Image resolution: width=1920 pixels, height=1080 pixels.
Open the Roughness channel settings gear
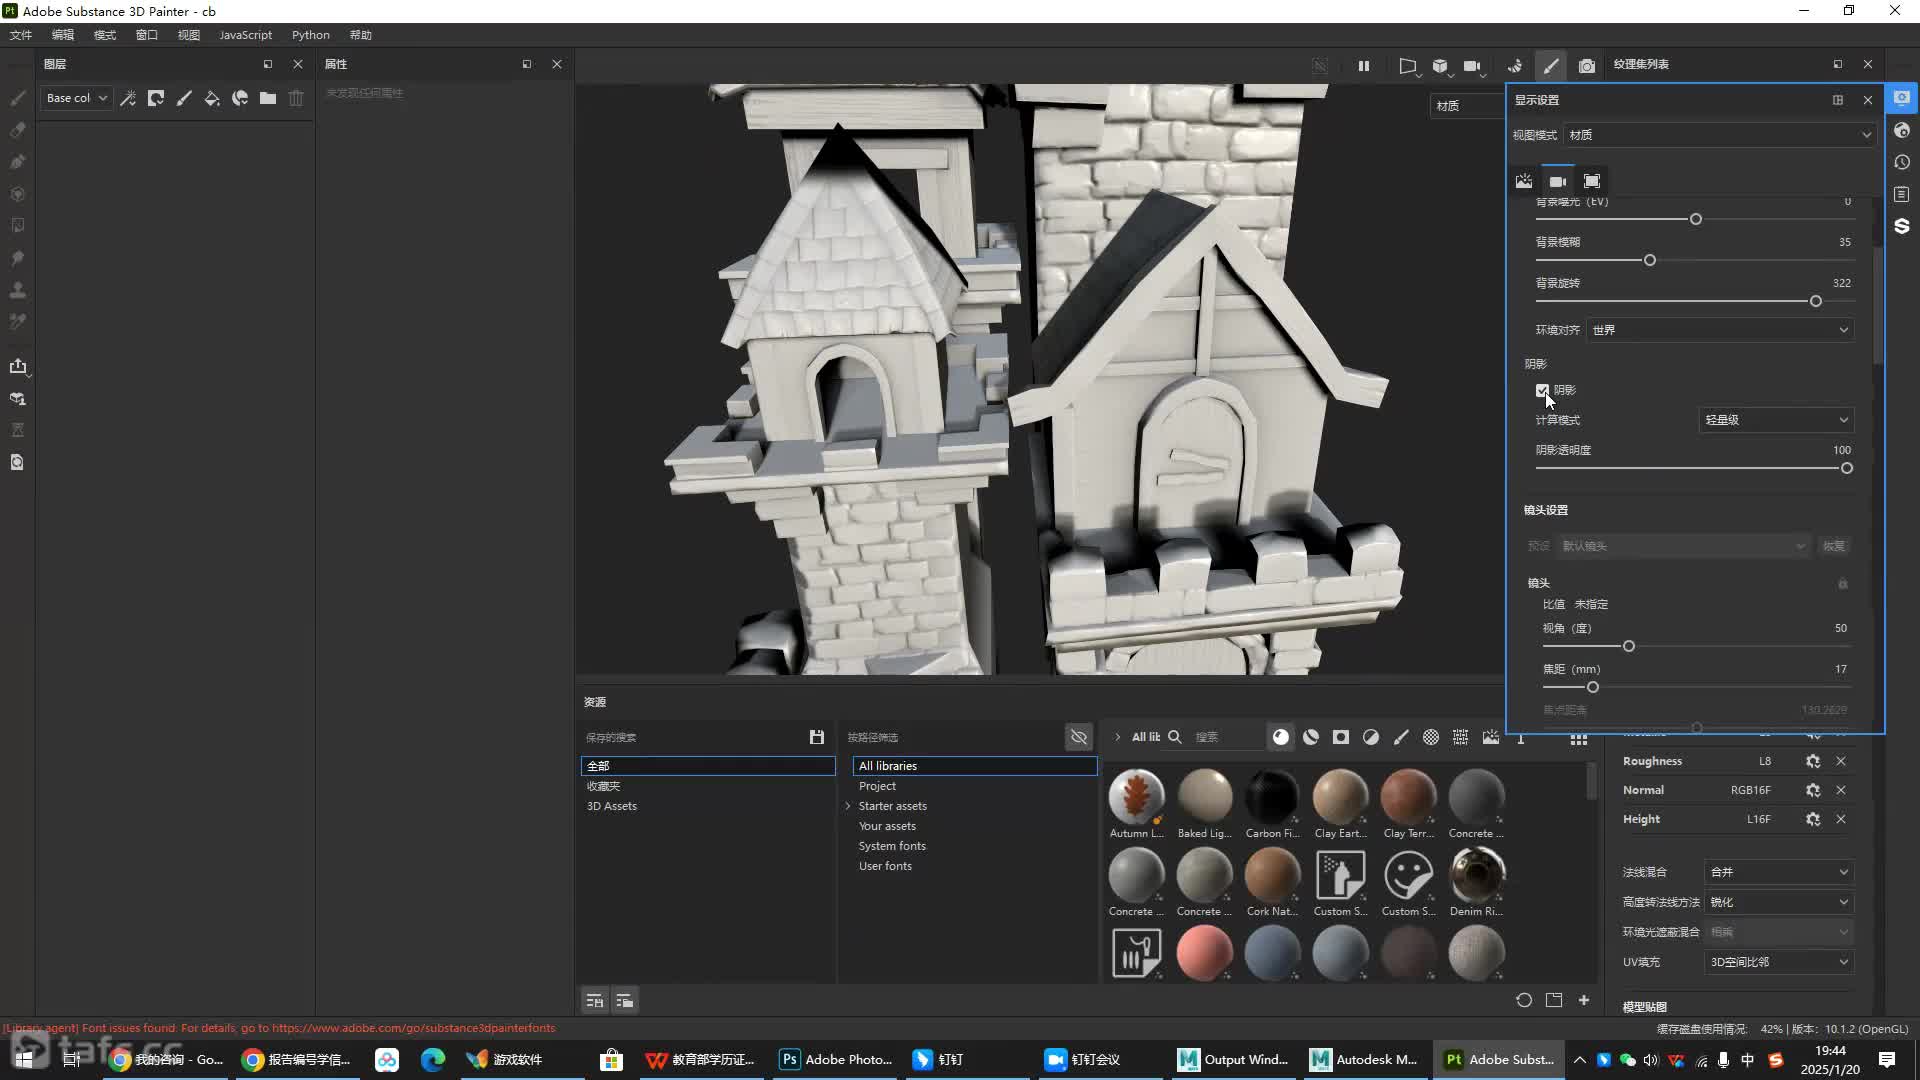(x=1813, y=761)
